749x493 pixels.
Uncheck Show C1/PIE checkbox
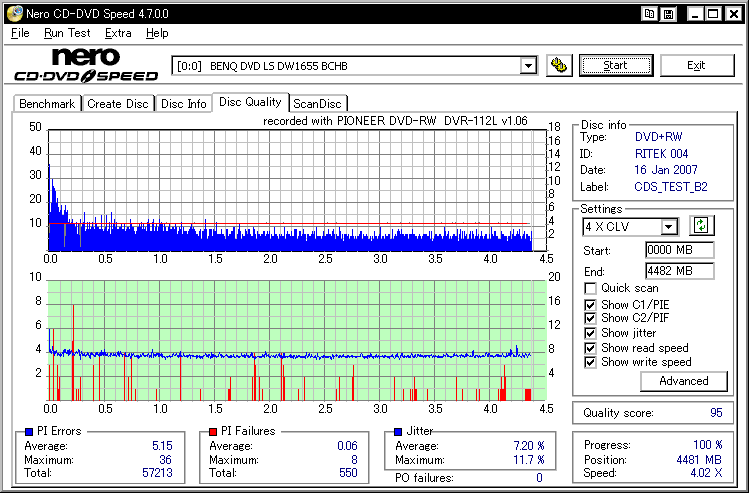click(590, 305)
